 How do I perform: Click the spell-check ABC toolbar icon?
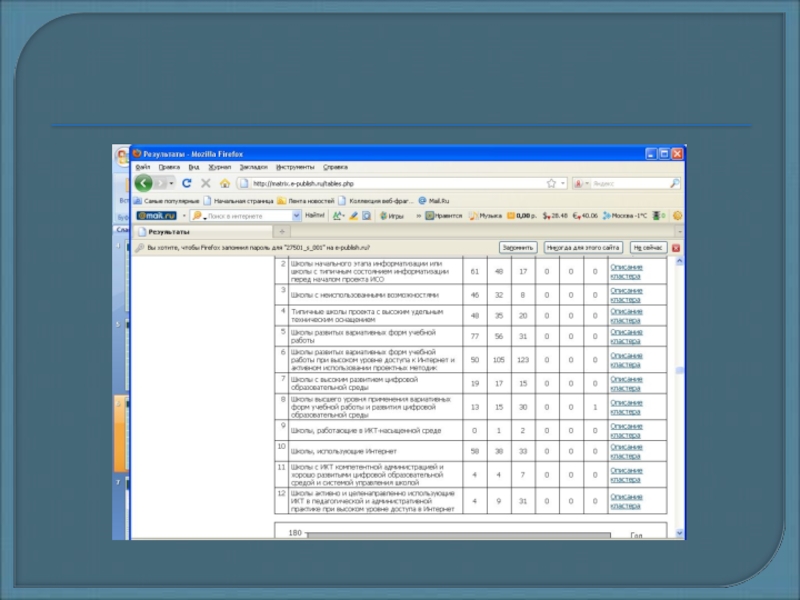[x=338, y=216]
